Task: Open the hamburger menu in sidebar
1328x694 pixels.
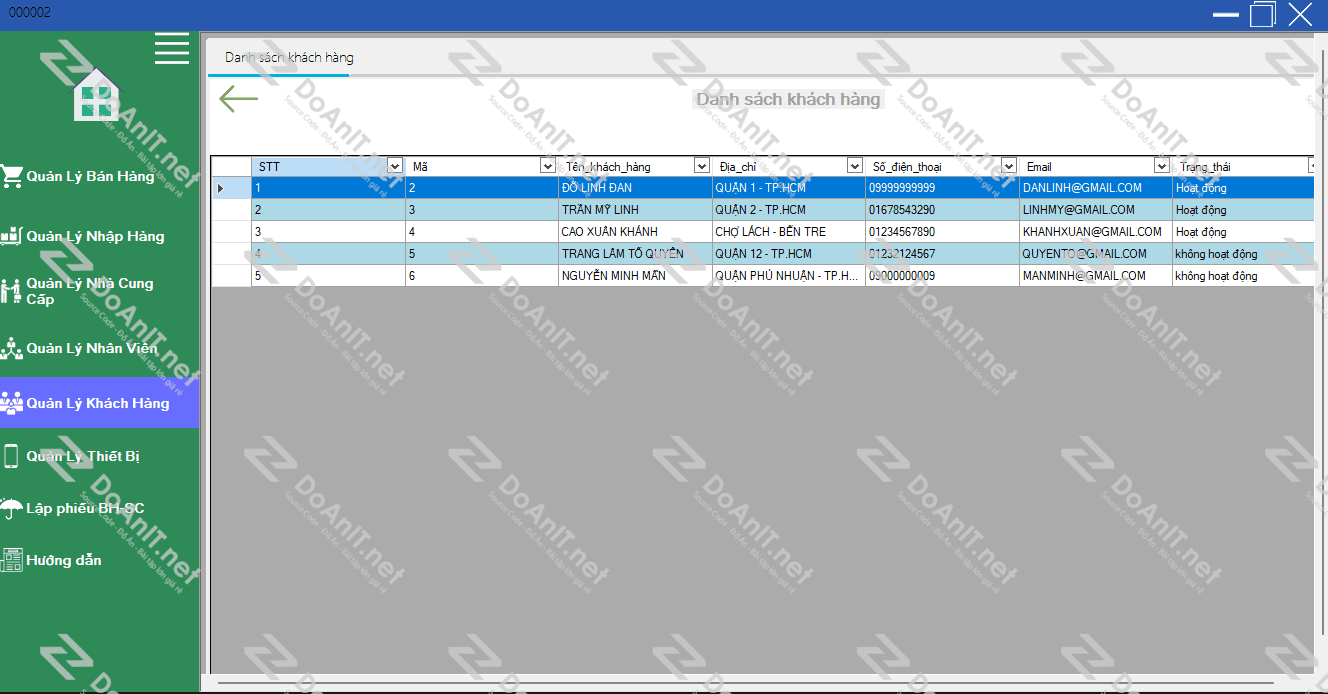Action: tap(172, 48)
